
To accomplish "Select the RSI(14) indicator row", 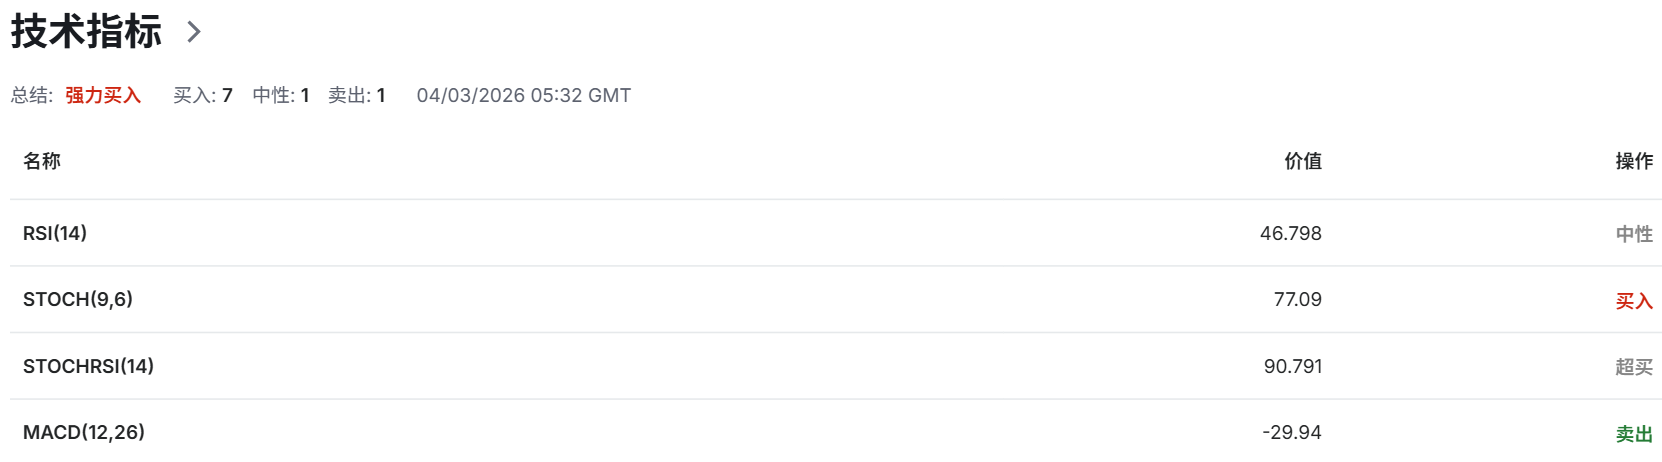I will point(55,233).
